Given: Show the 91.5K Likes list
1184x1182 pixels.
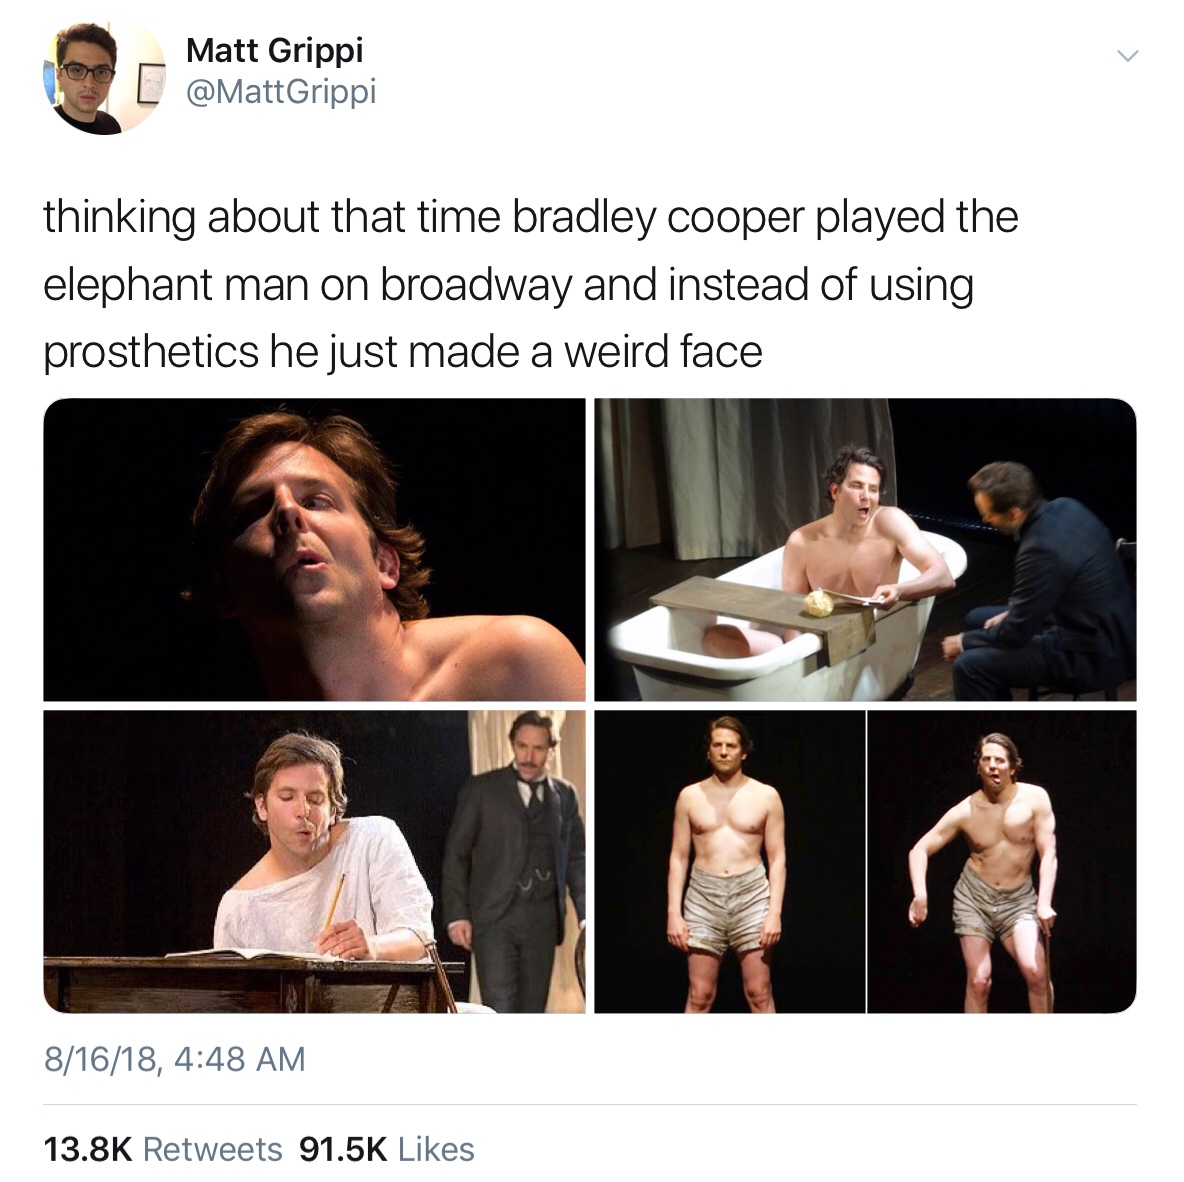Looking at the screenshot, I should 387,1149.
